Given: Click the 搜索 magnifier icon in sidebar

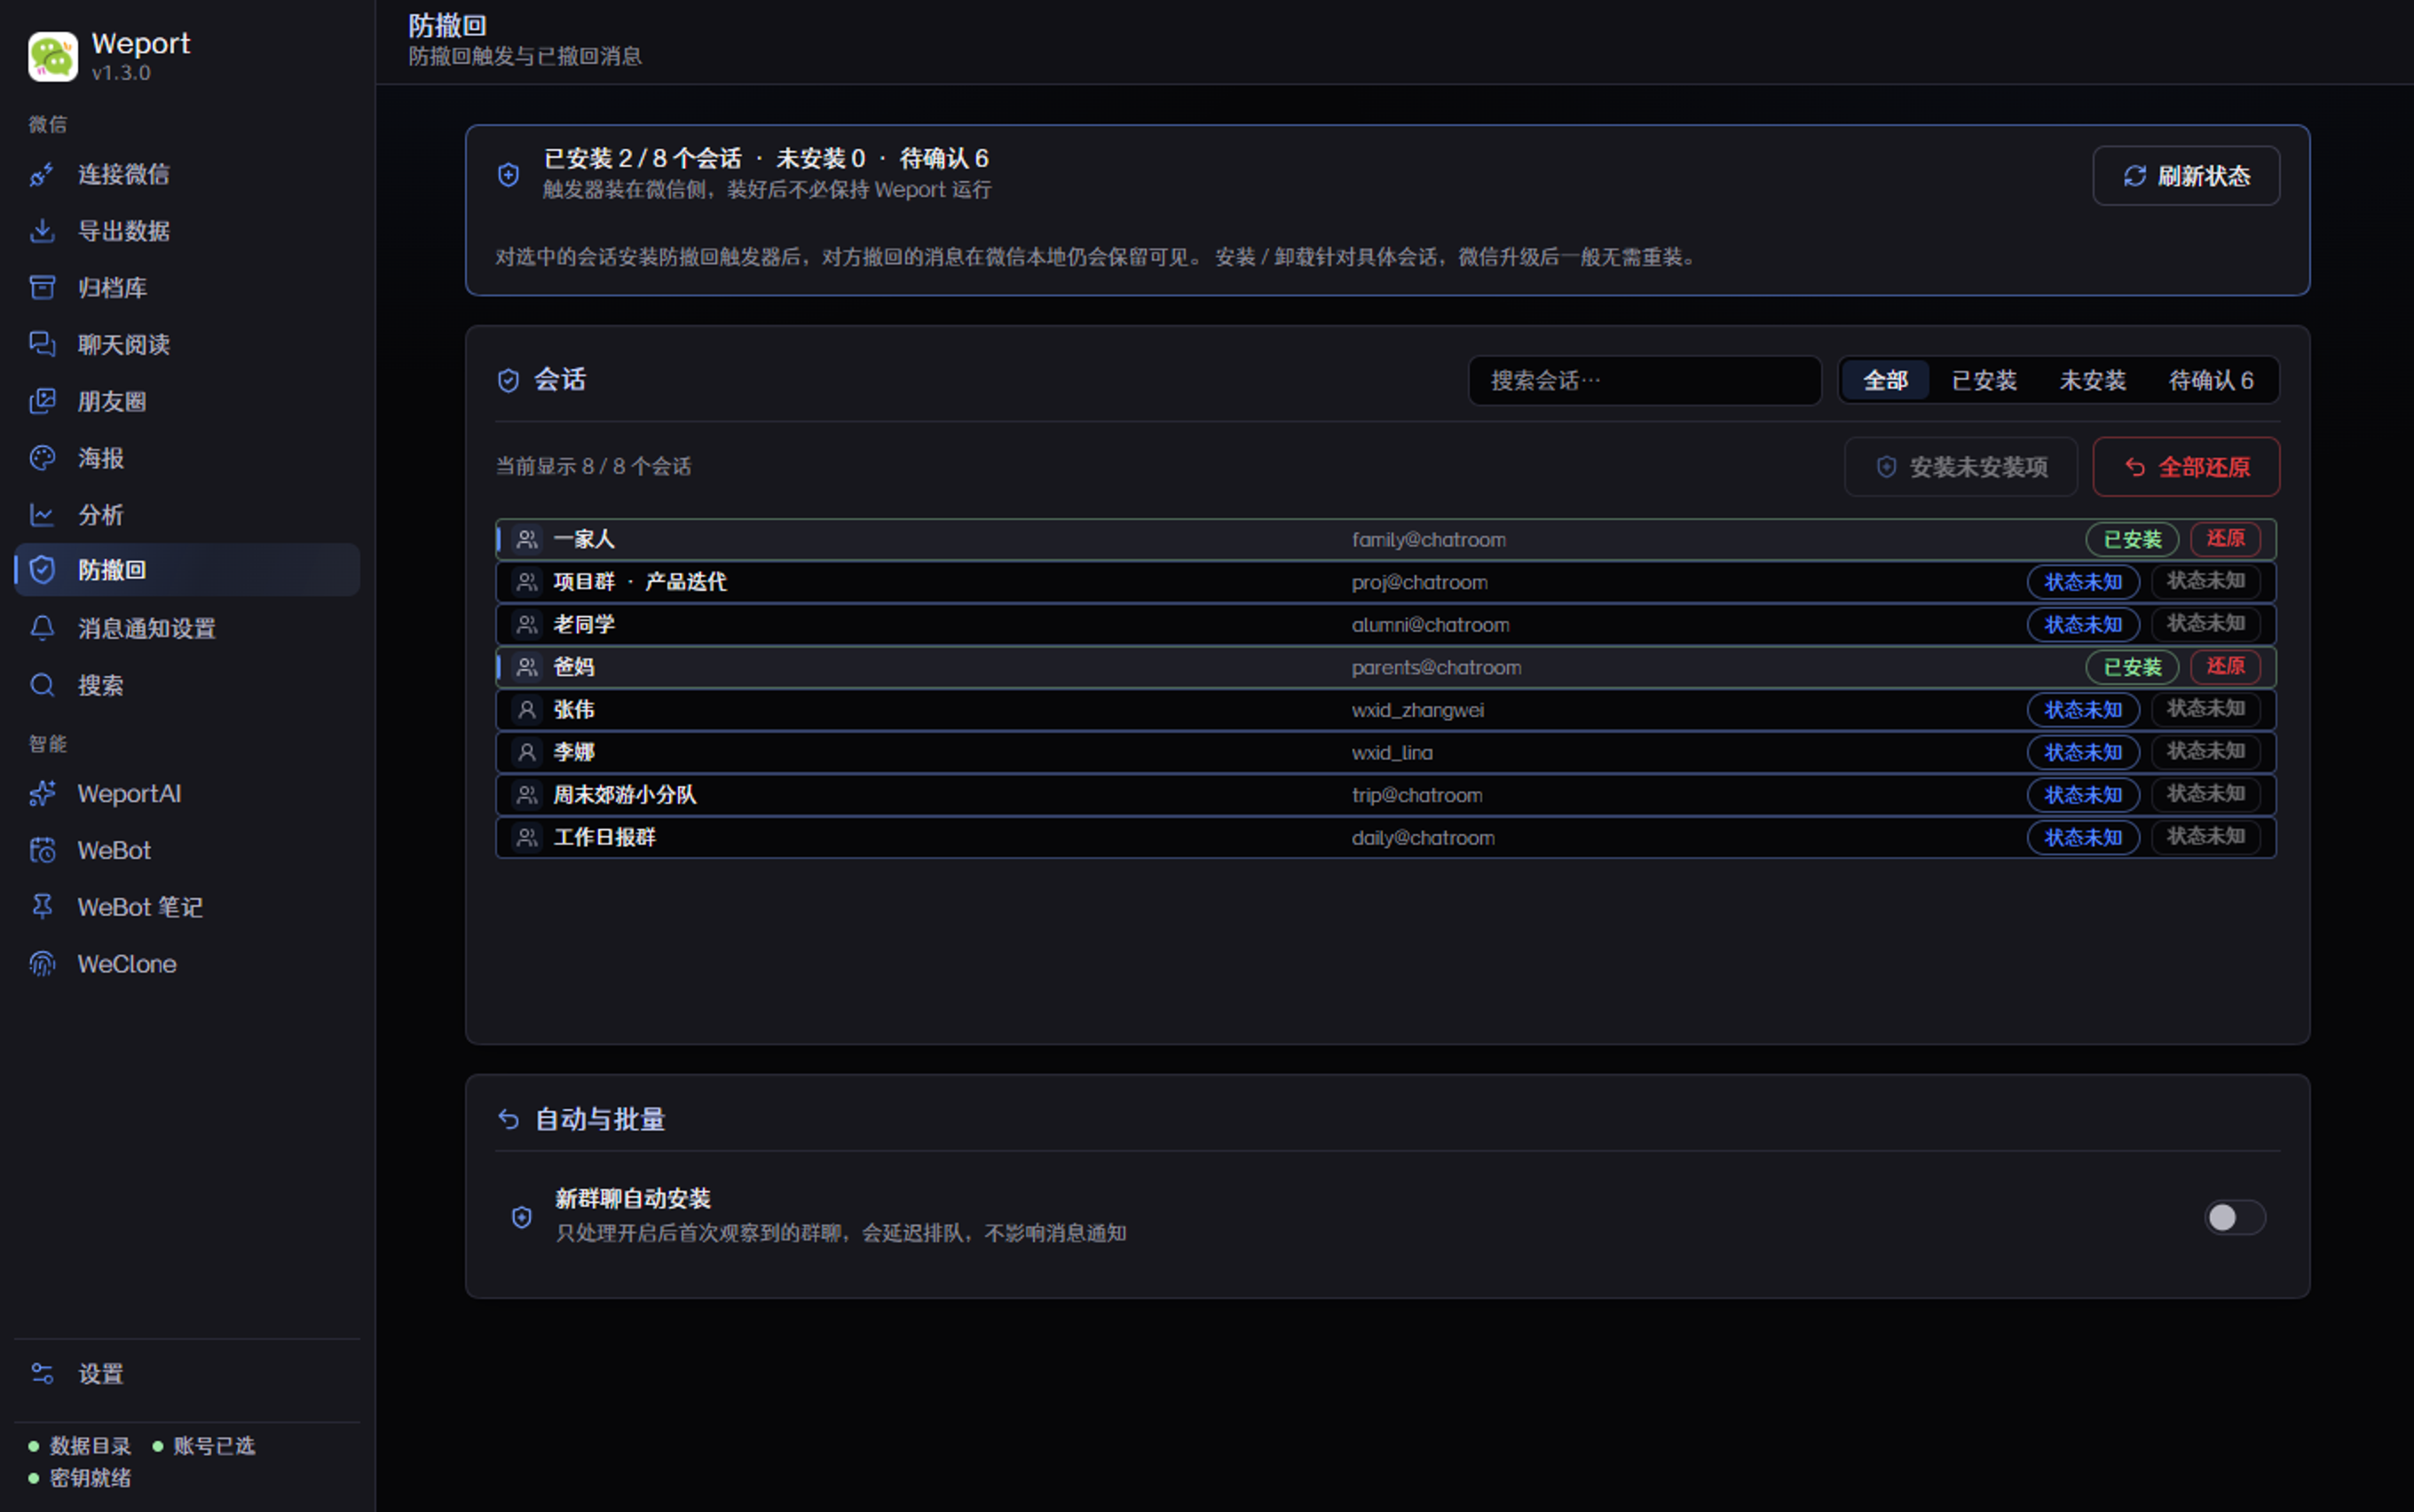Looking at the screenshot, I should point(42,685).
